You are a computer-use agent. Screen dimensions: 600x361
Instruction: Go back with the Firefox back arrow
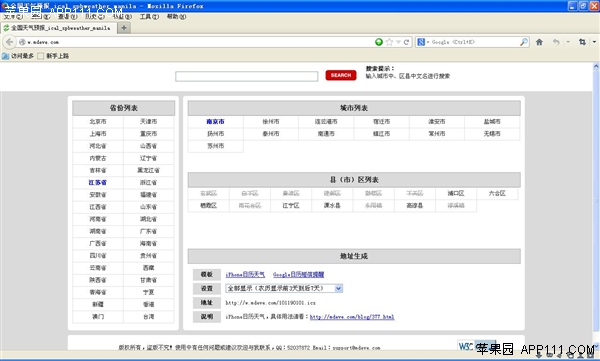click(10, 42)
